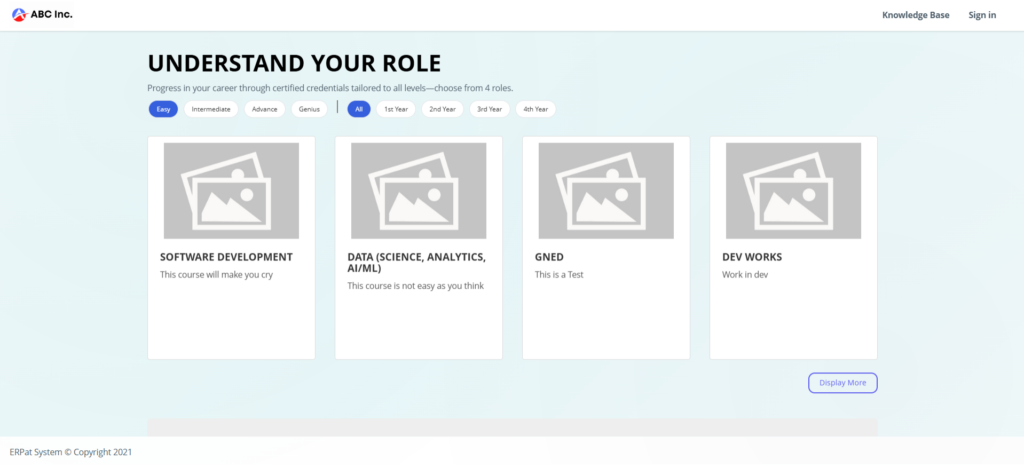The height and width of the screenshot is (468, 1024).
Task: Select the All years filter
Action: tap(359, 109)
